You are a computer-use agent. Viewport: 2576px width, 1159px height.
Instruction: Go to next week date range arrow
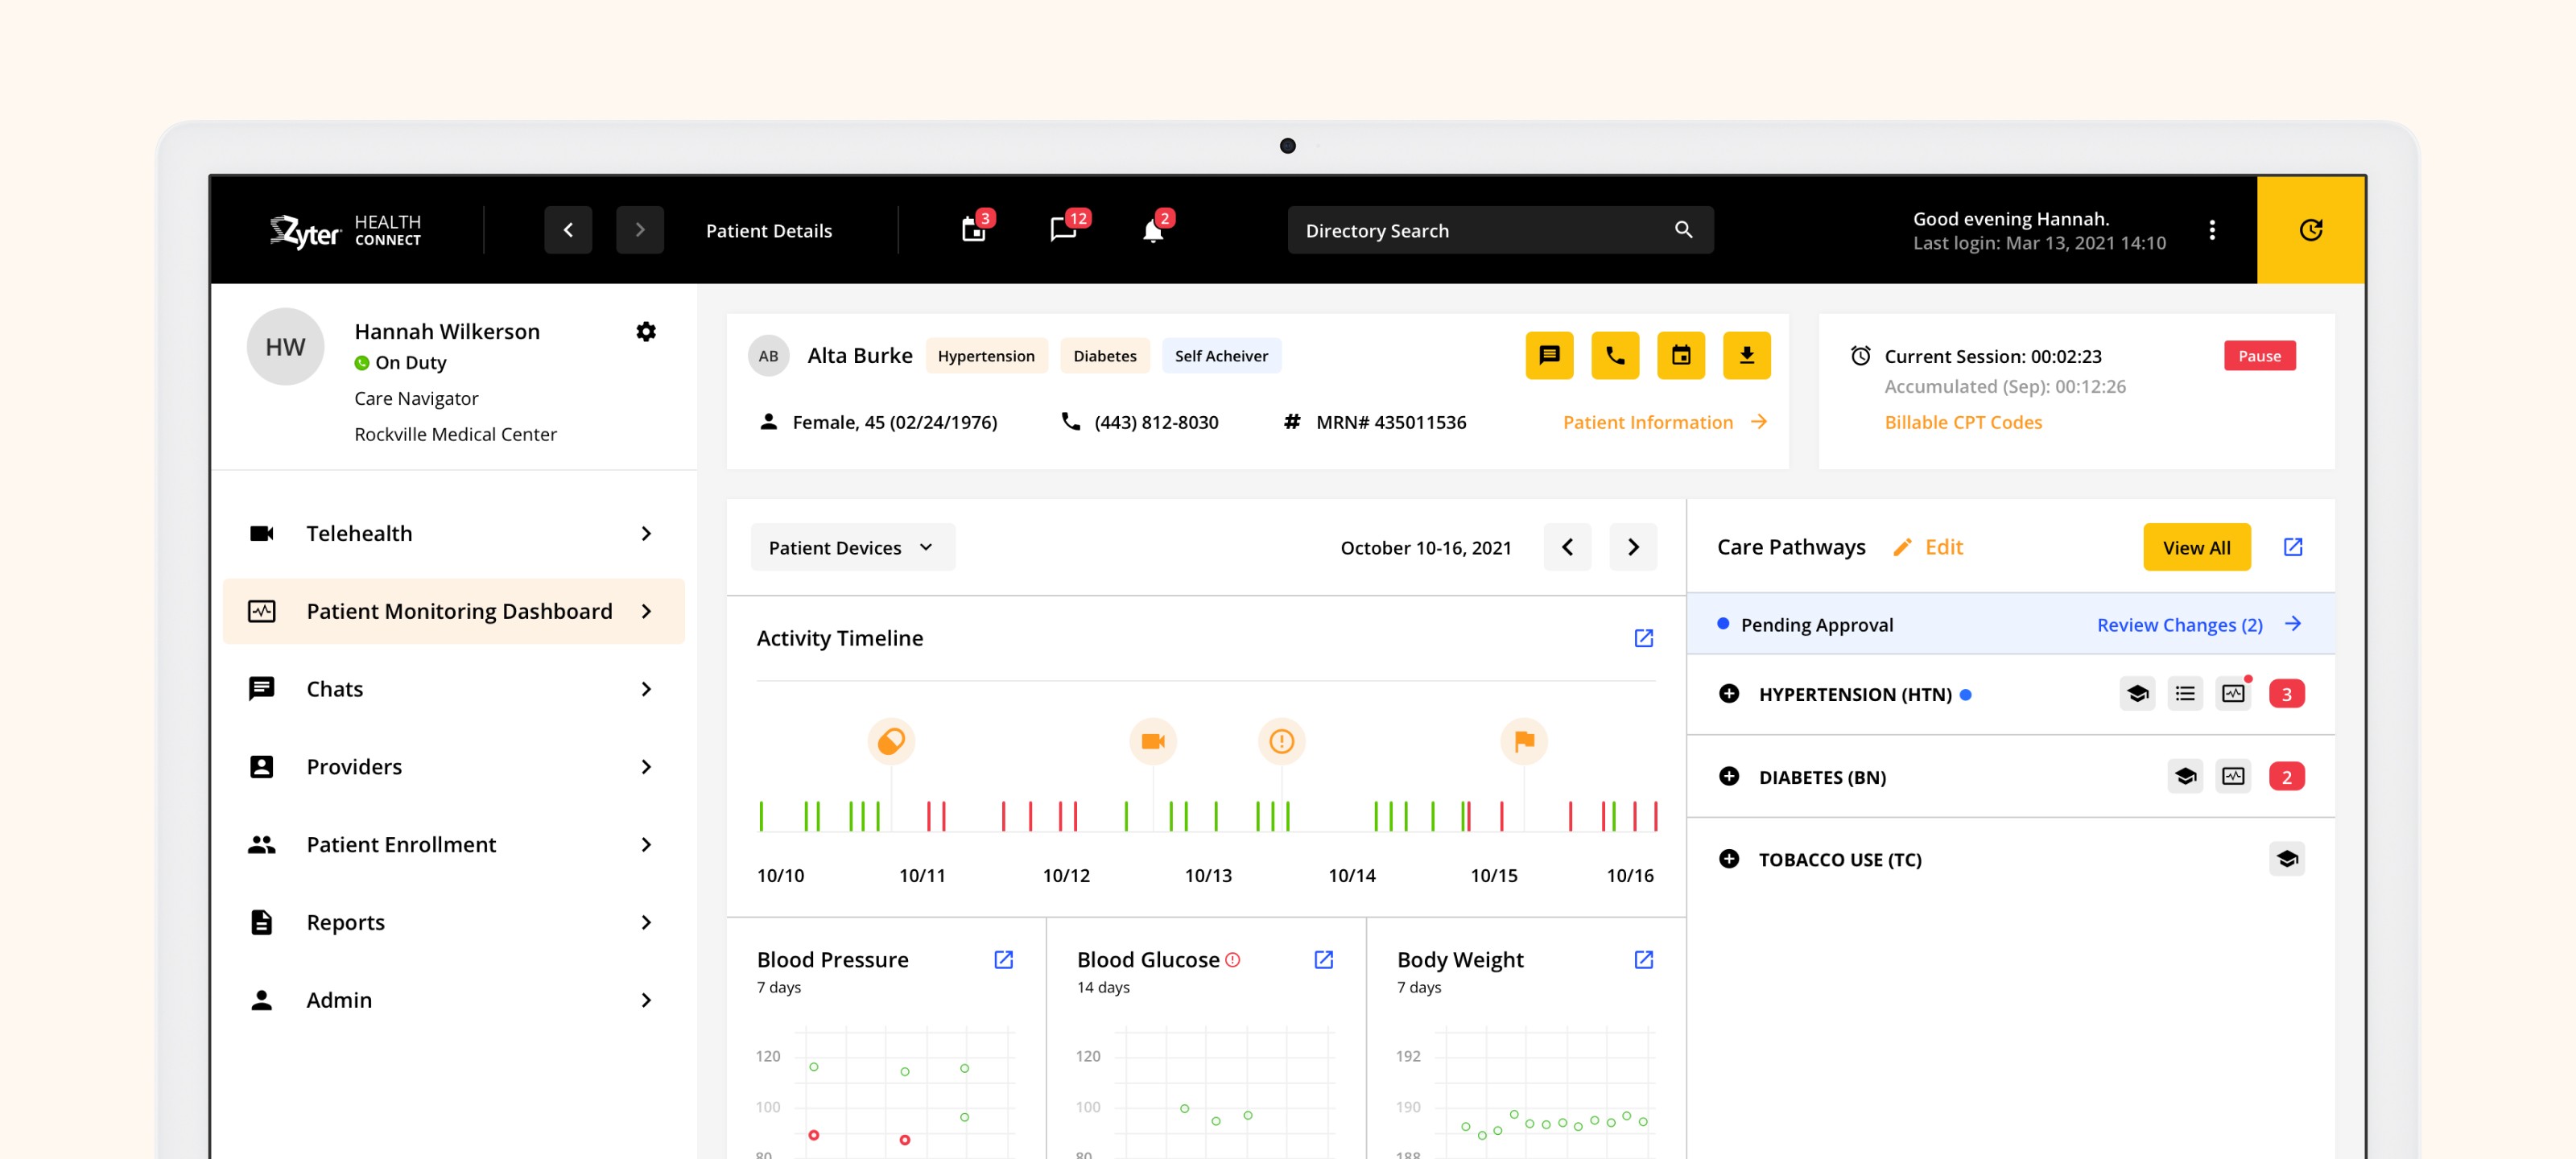click(1633, 547)
